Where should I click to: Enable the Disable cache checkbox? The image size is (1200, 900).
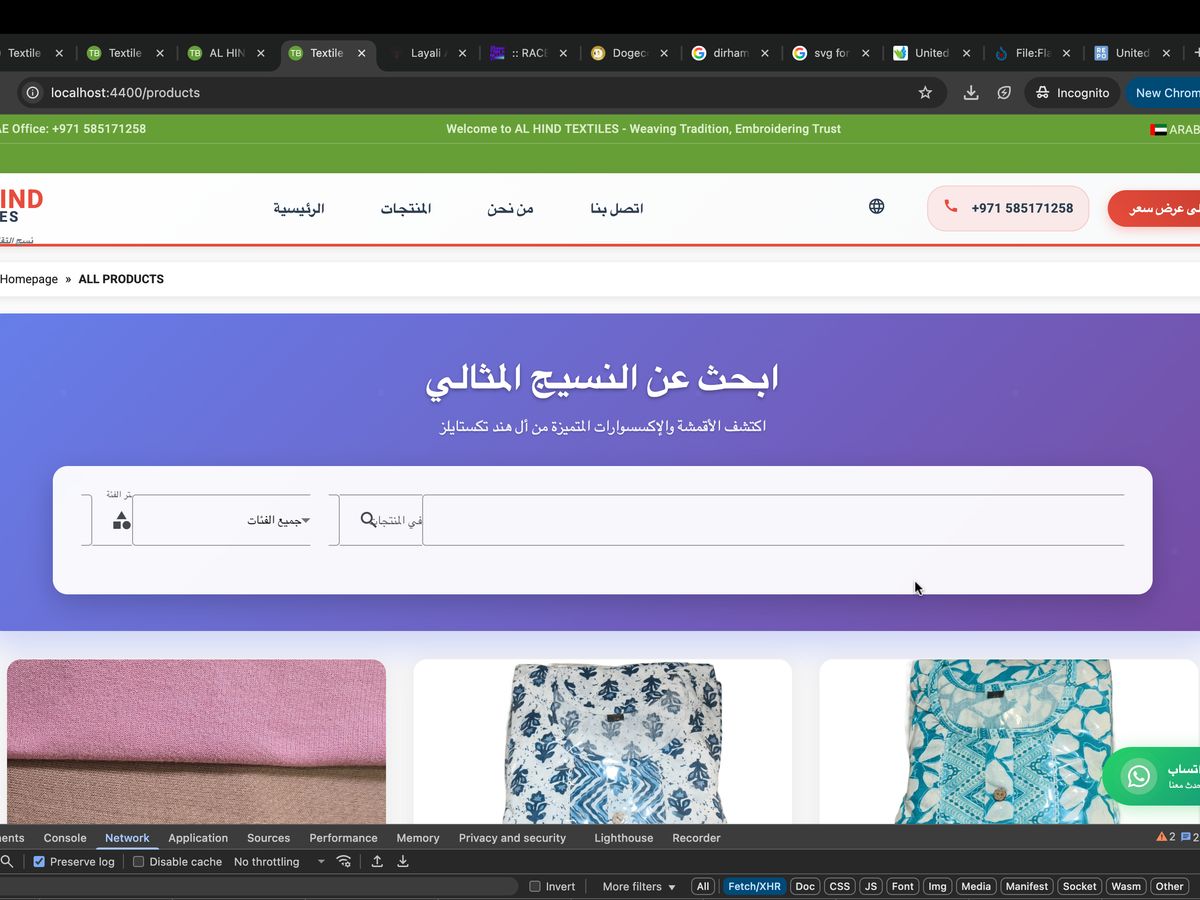(x=138, y=861)
